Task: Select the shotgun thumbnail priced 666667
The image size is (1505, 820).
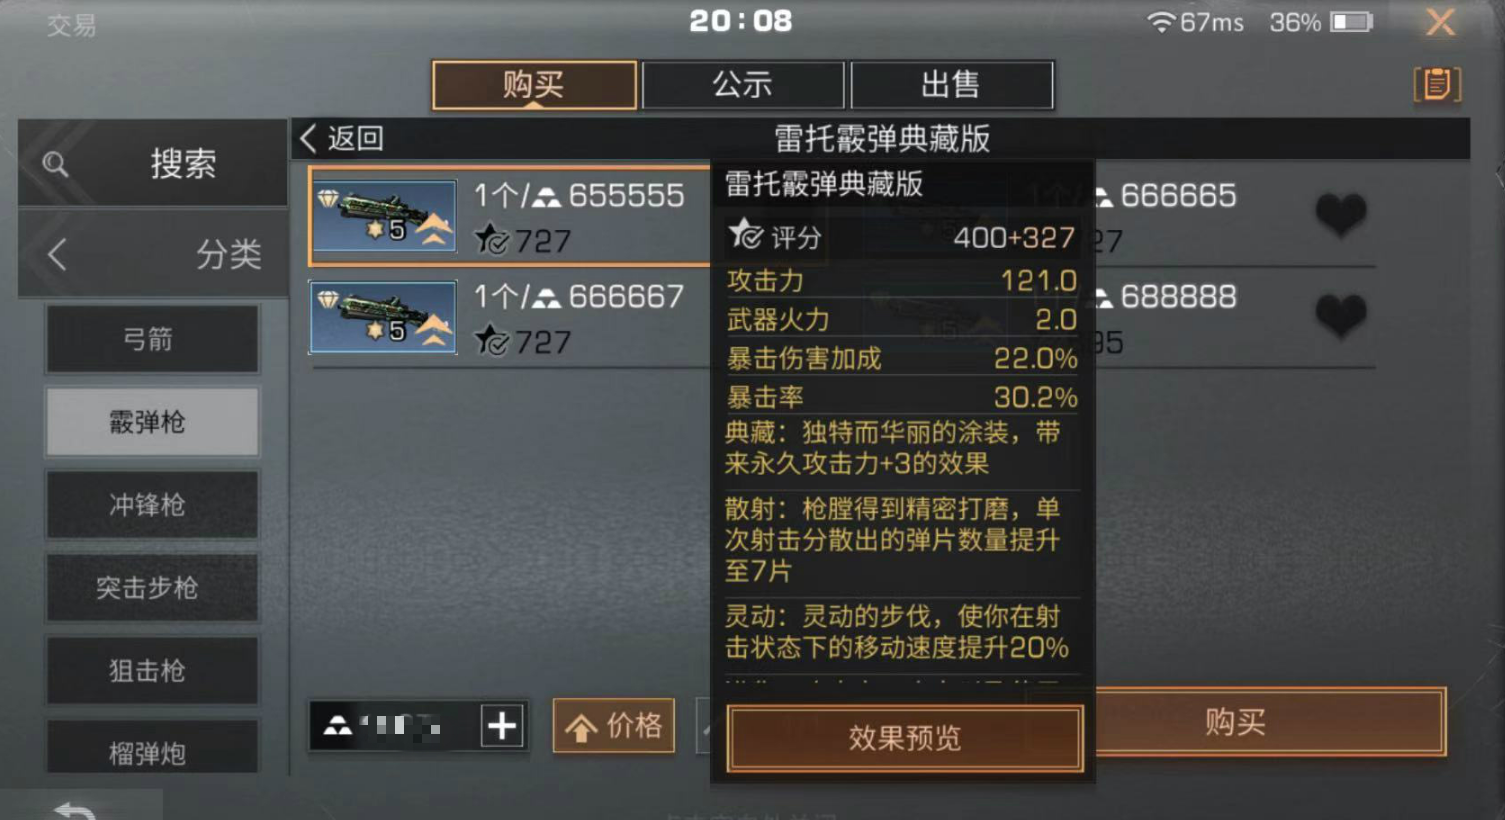Action: [x=384, y=317]
